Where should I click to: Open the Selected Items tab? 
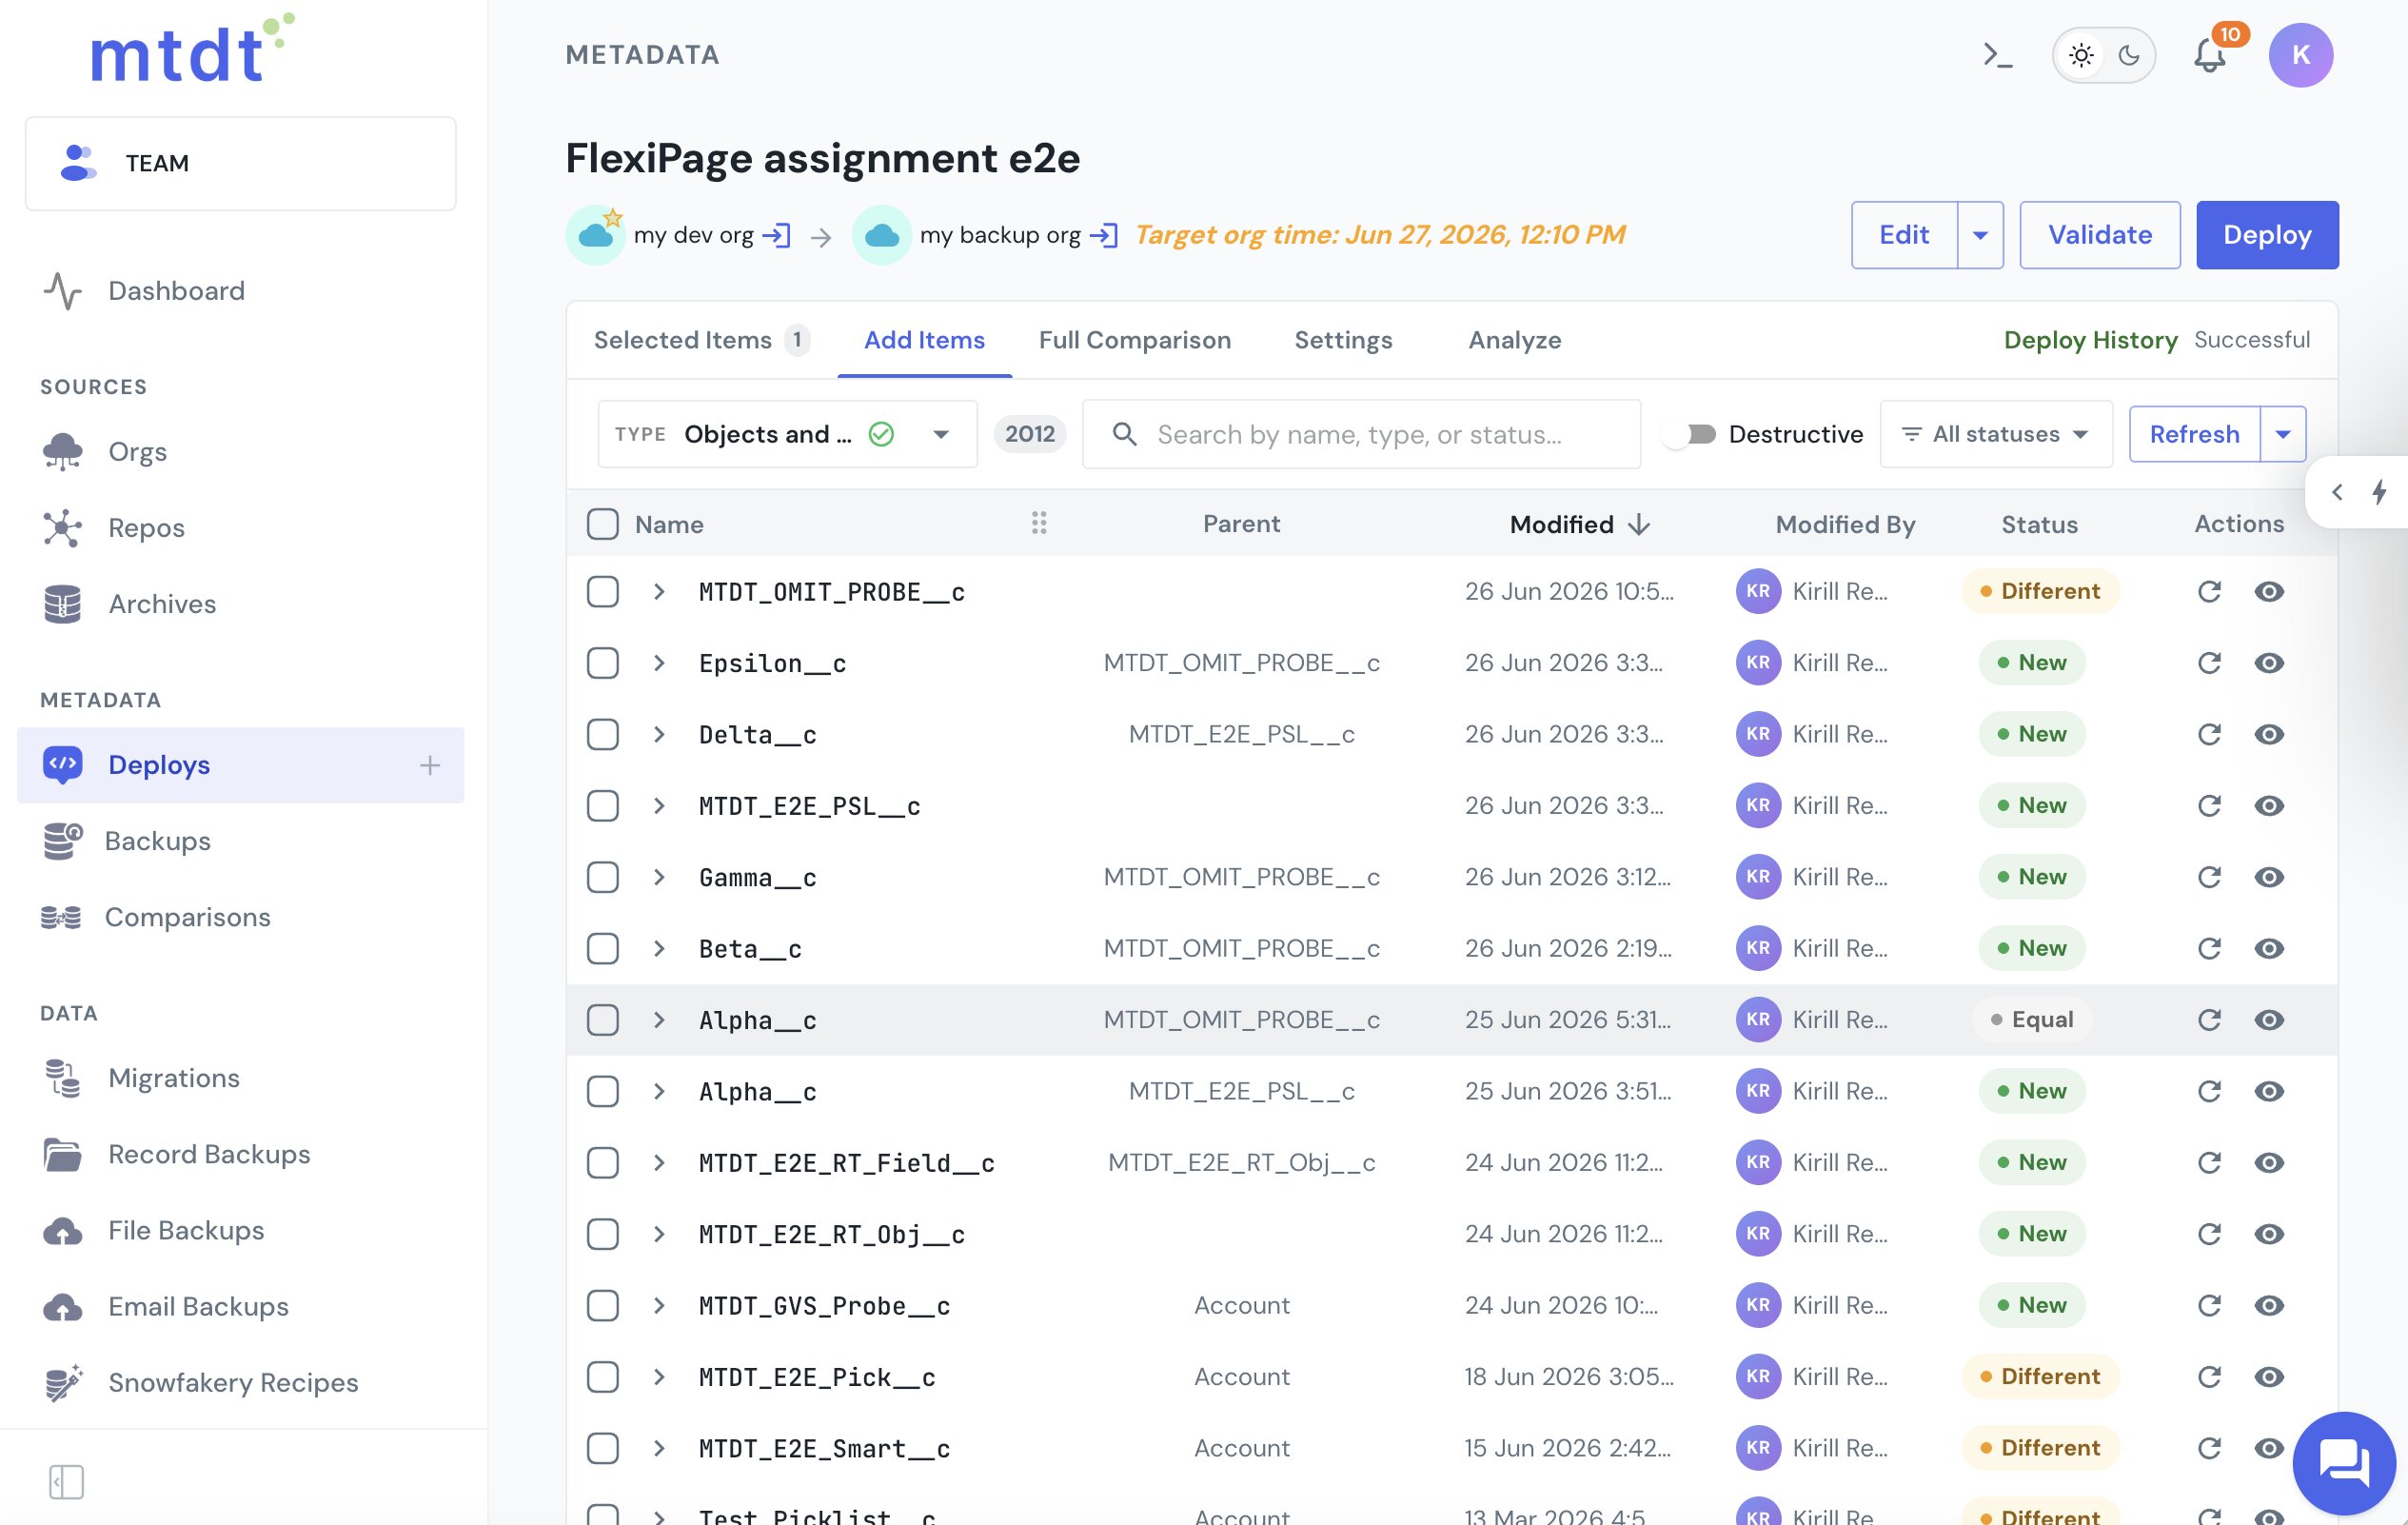click(x=701, y=340)
